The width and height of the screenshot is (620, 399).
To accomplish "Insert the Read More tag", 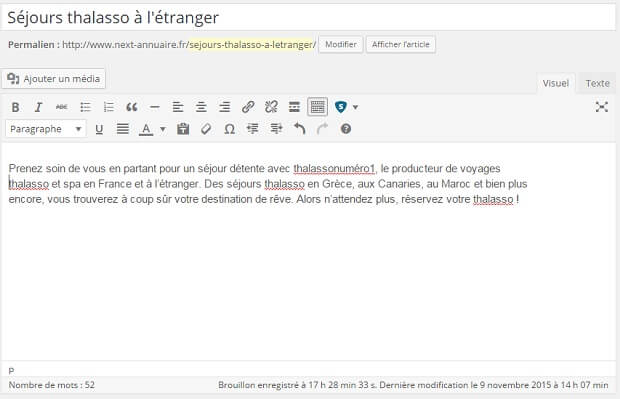I will pos(294,107).
